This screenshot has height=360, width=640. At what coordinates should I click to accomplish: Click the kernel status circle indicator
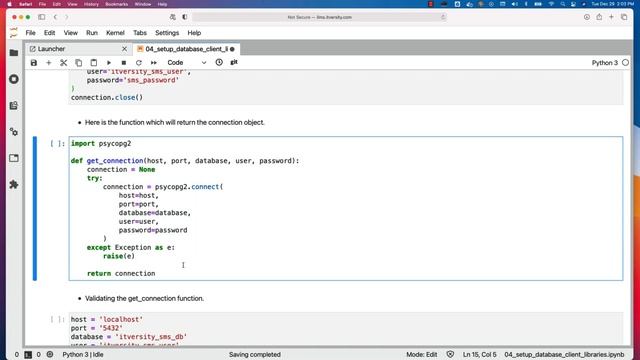point(625,63)
